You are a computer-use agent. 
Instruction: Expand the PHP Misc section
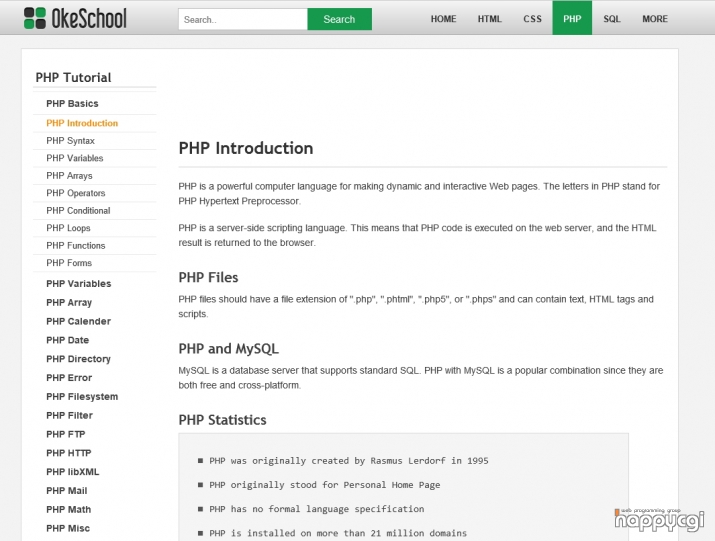click(68, 528)
